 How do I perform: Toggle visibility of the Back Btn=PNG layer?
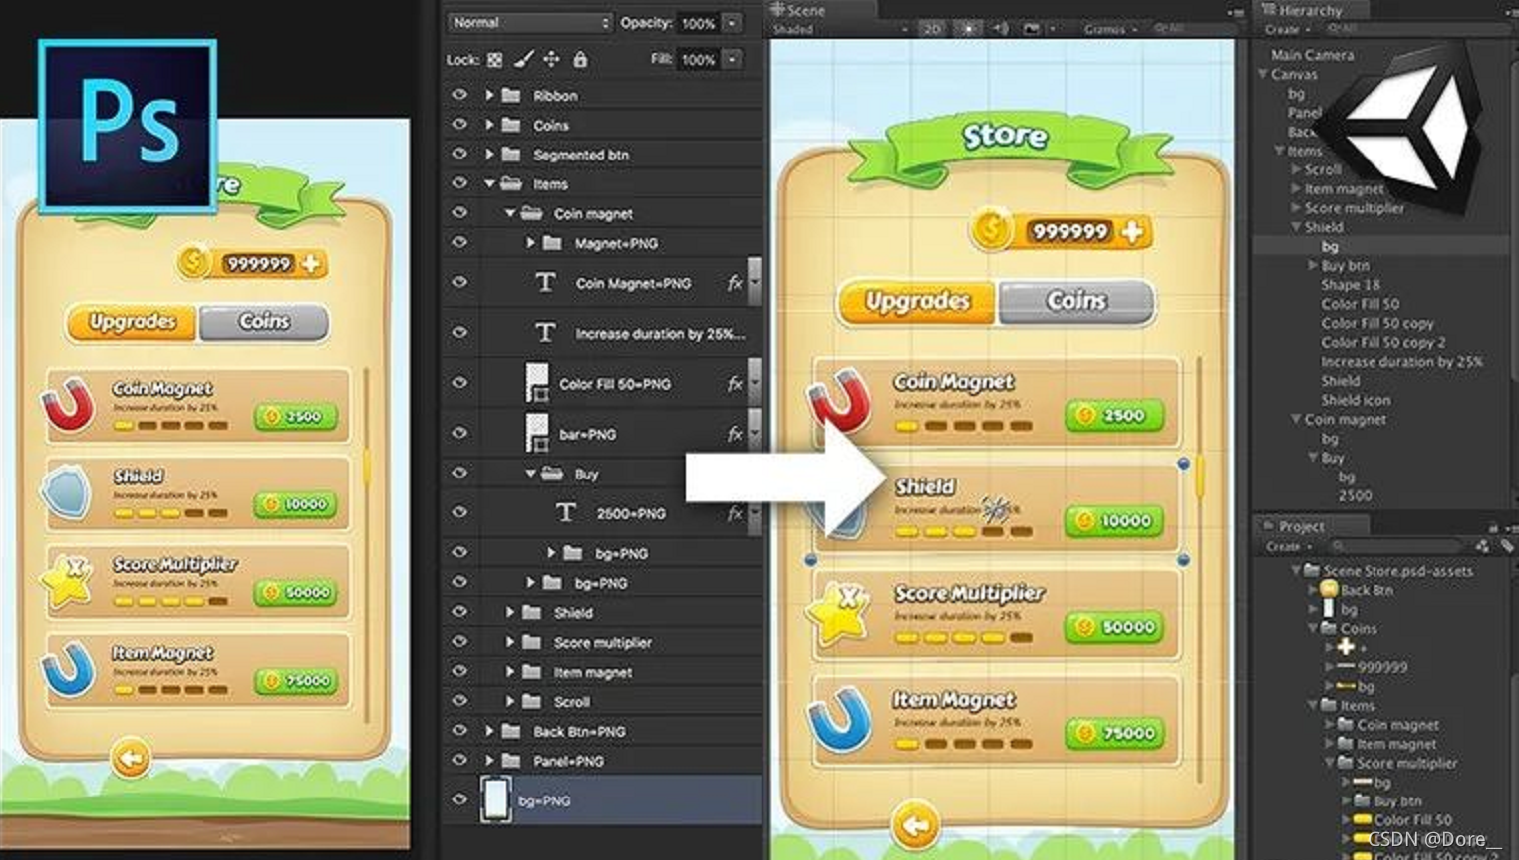pyautogui.click(x=458, y=731)
